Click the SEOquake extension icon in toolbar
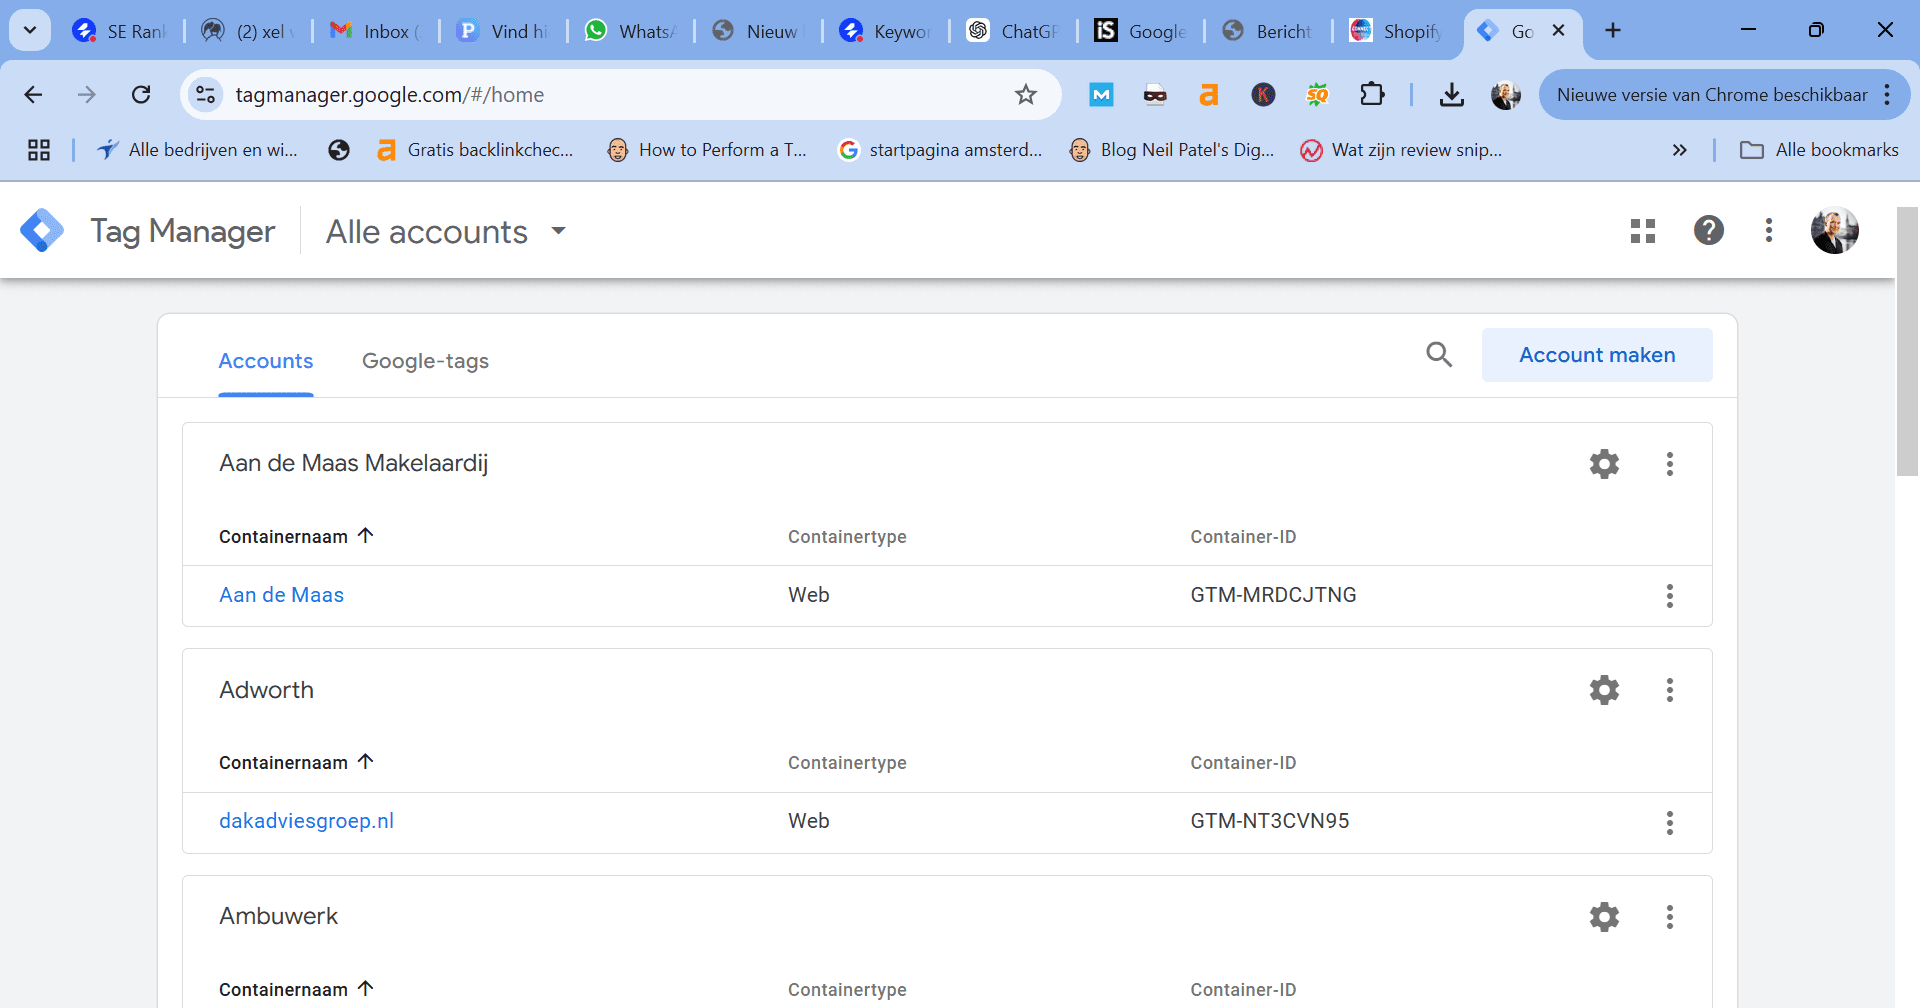Viewport: 1920px width, 1008px height. (1317, 95)
